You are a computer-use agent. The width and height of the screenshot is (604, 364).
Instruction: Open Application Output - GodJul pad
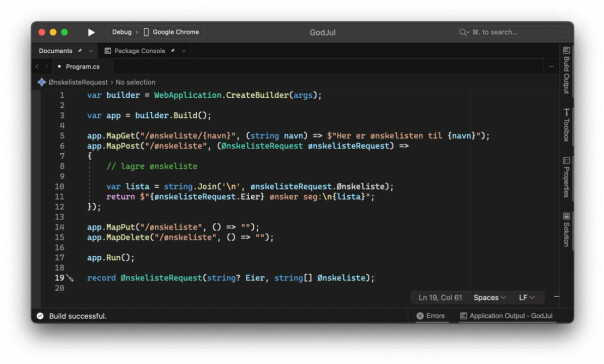tap(507, 316)
